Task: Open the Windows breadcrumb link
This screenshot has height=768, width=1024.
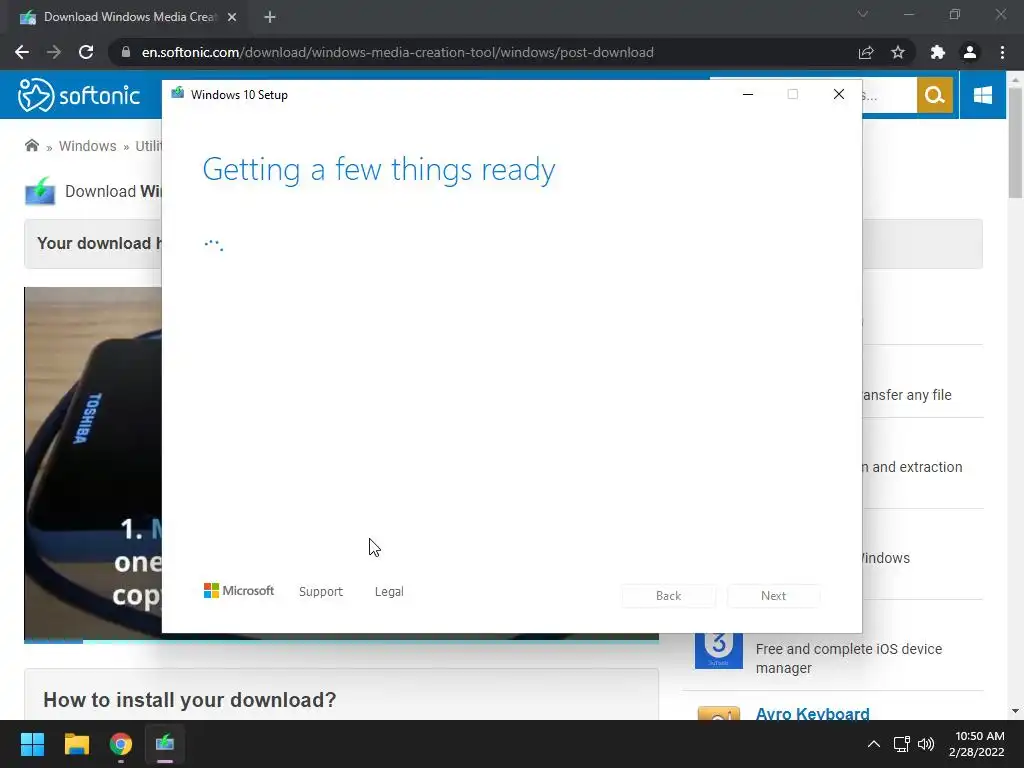Action: click(88, 146)
